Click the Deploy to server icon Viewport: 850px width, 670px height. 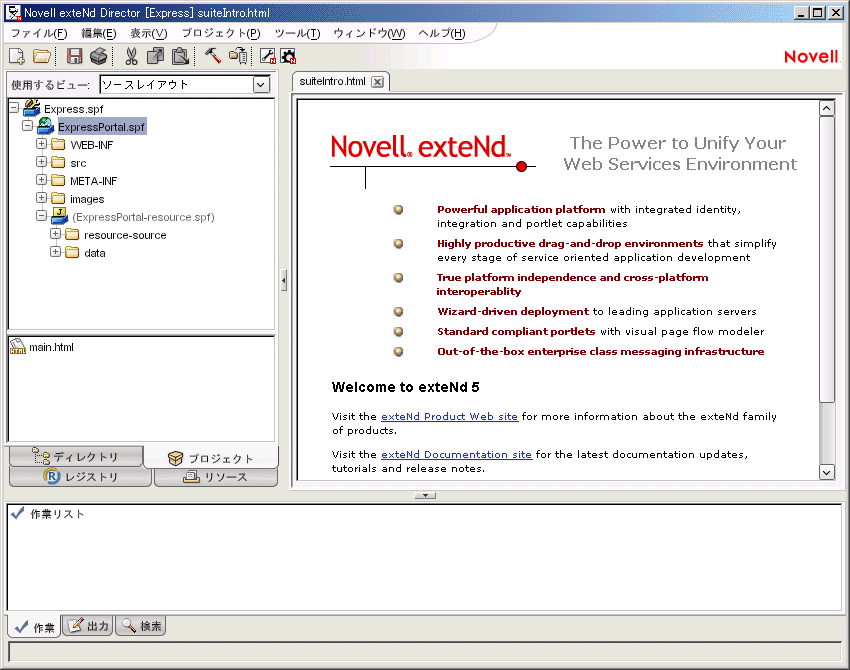[238, 56]
